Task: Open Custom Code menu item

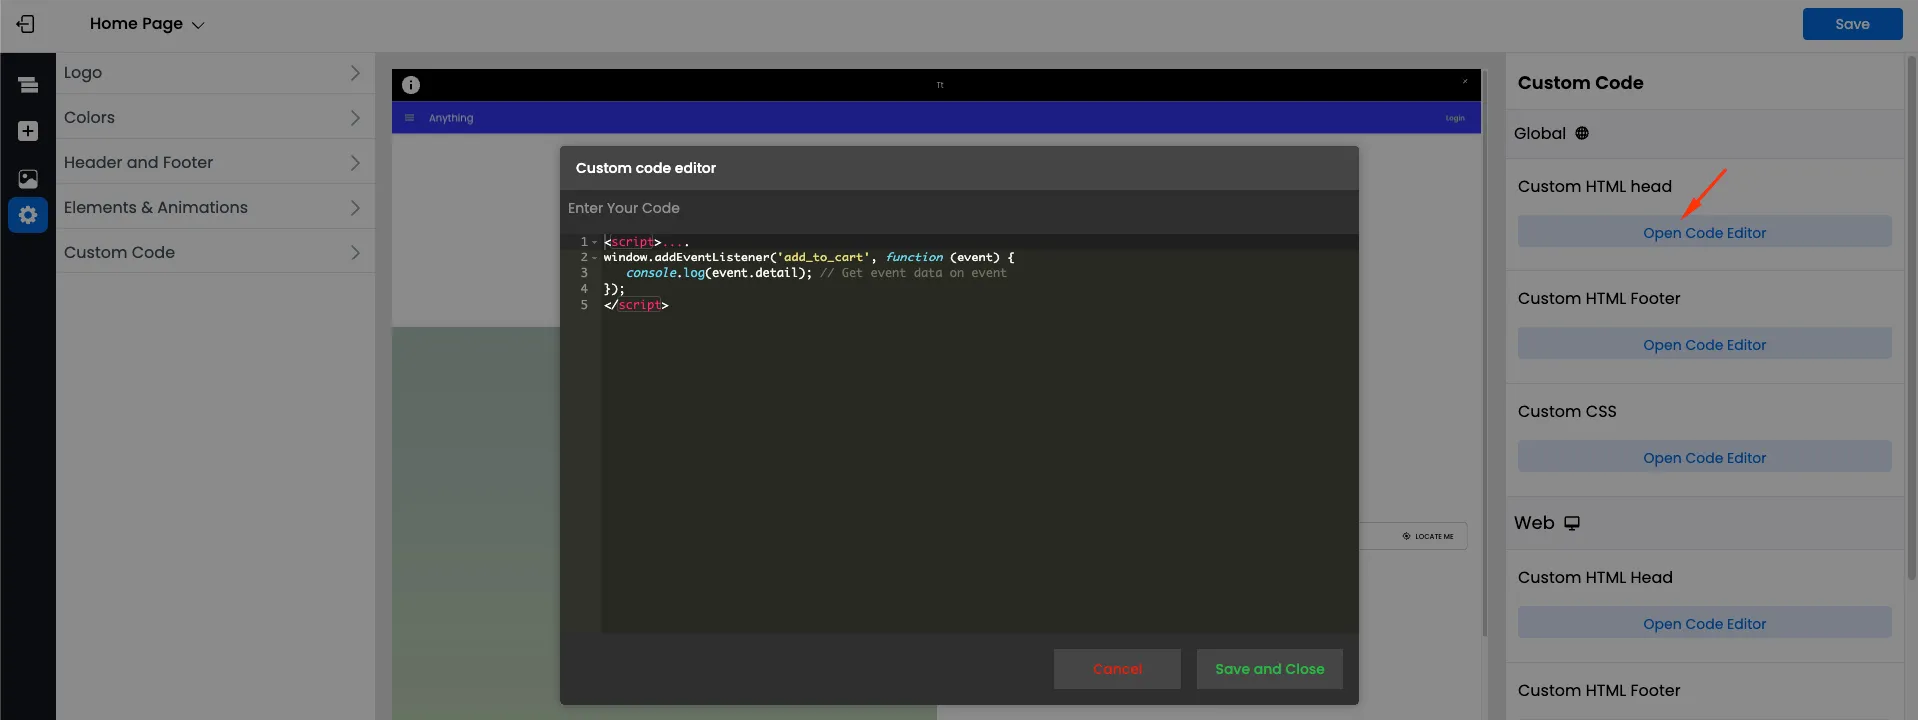Action: point(215,252)
